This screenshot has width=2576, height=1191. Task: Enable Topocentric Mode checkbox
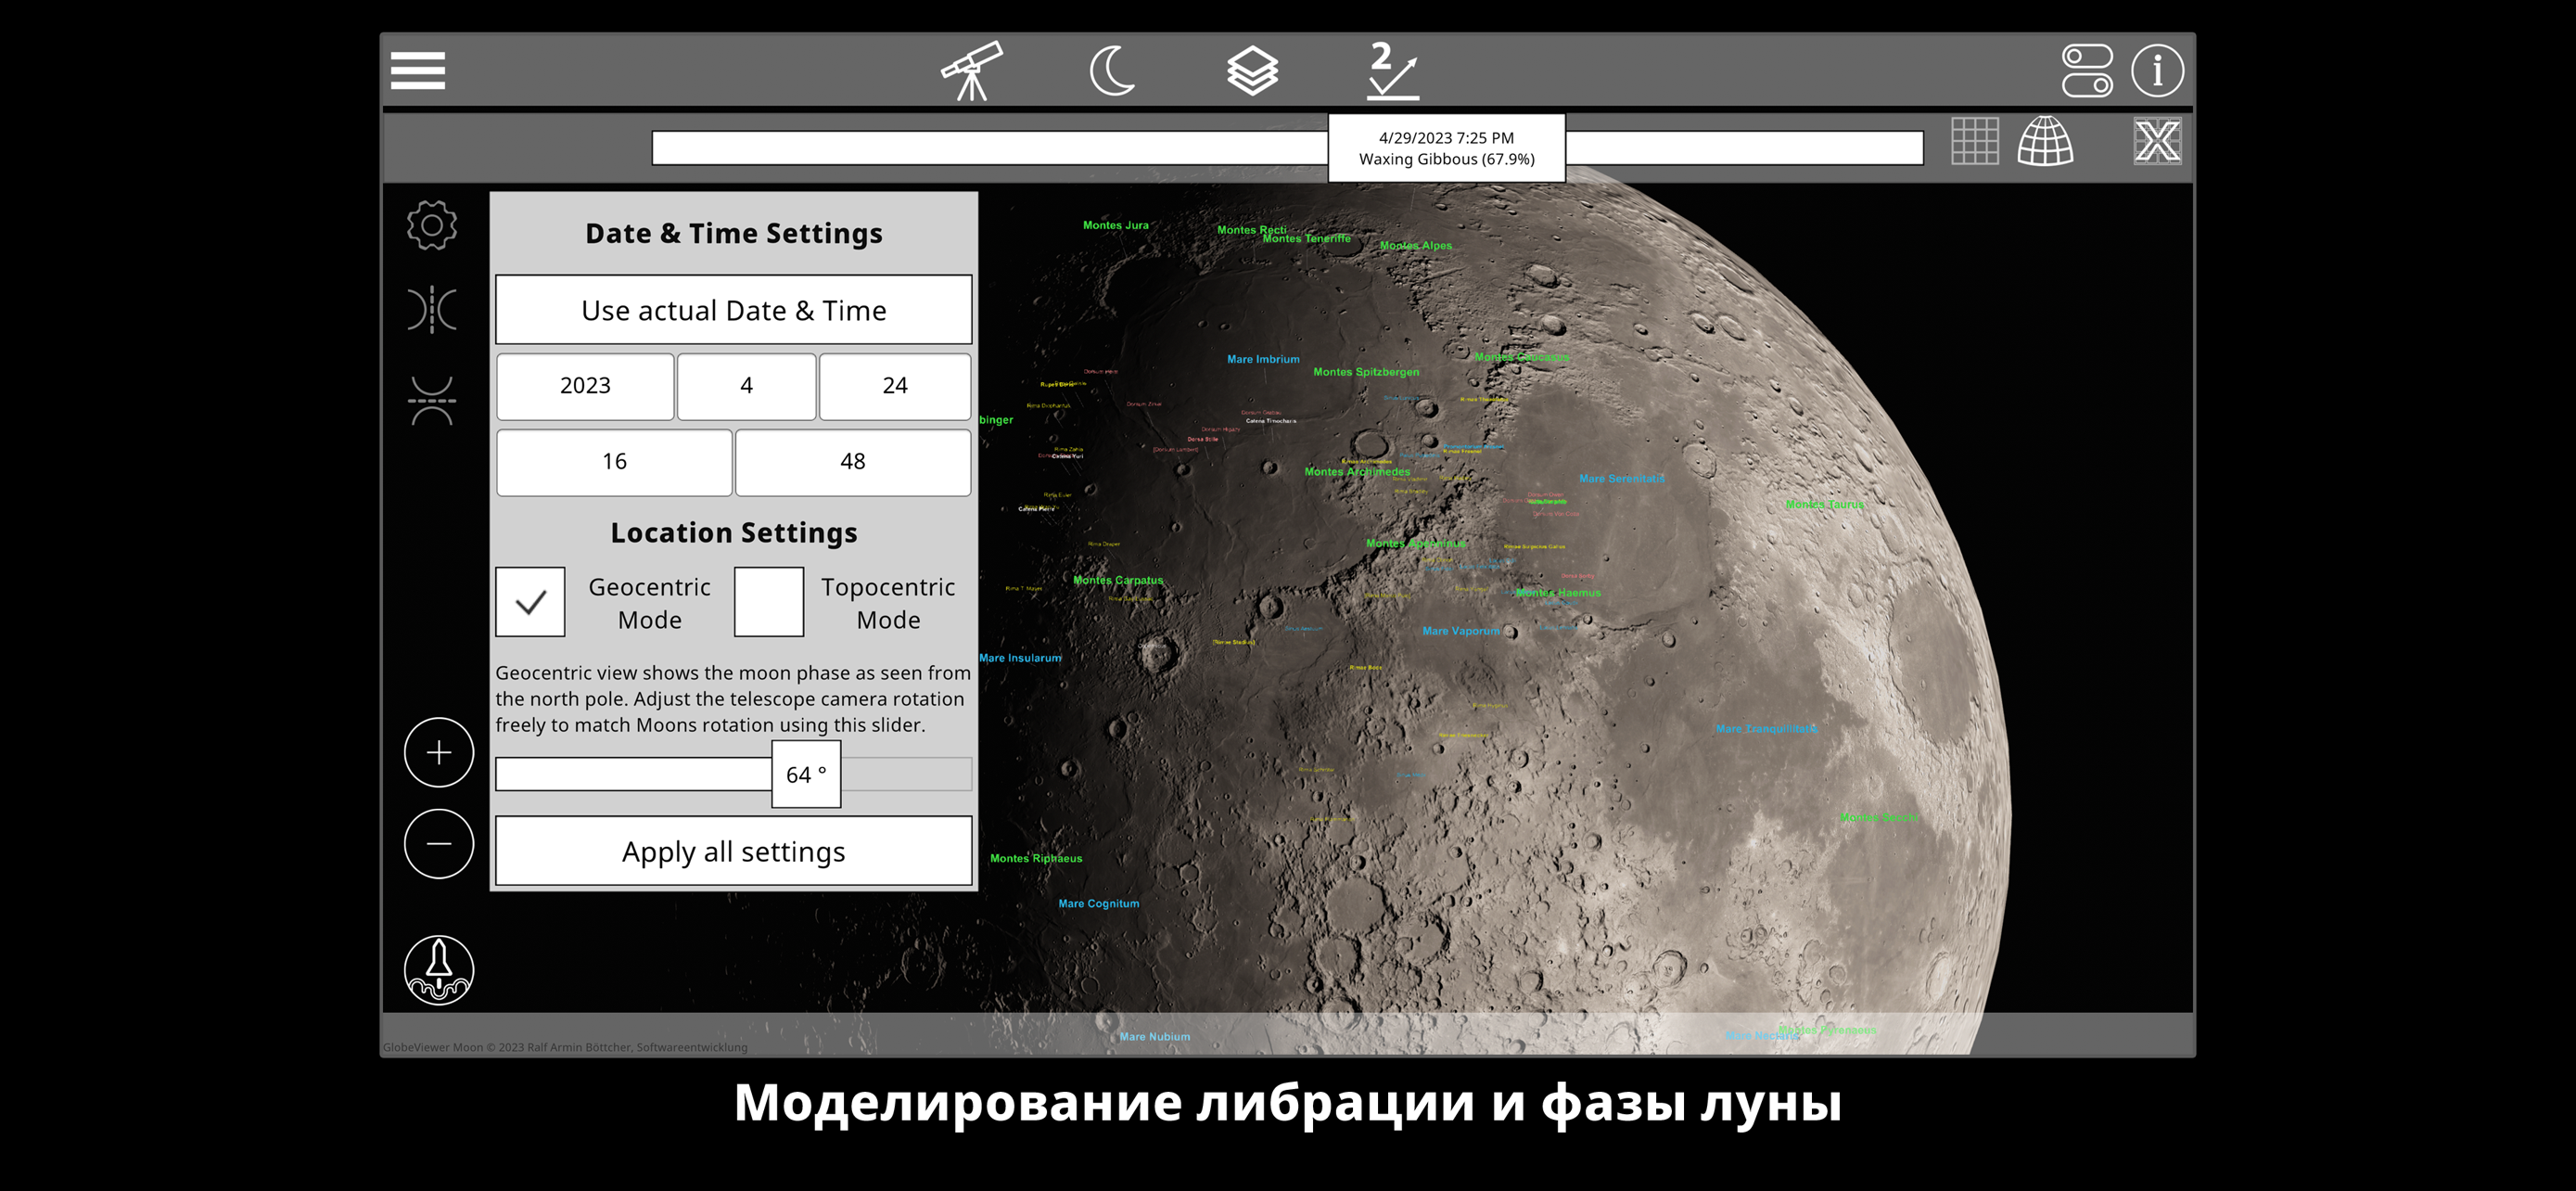pos(769,602)
